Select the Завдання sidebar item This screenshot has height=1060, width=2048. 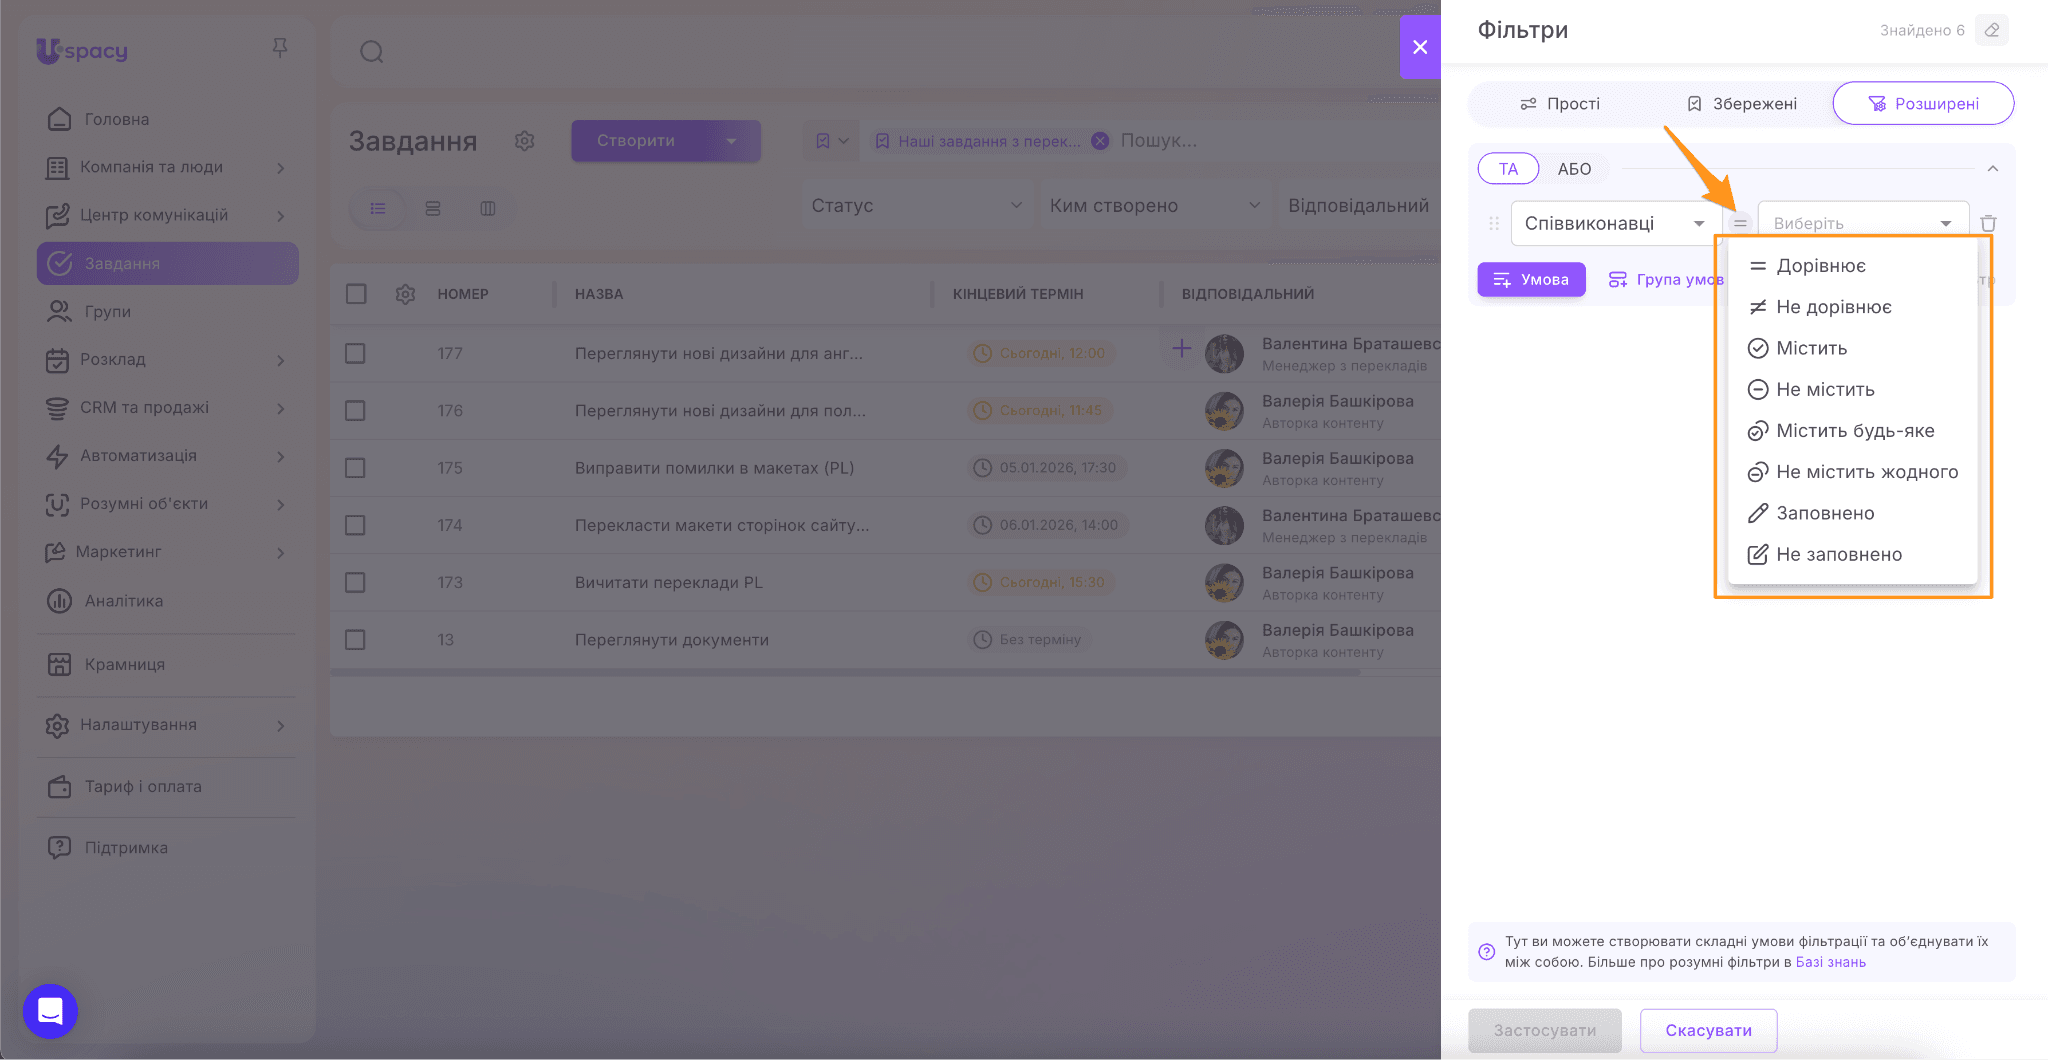pos(167,263)
